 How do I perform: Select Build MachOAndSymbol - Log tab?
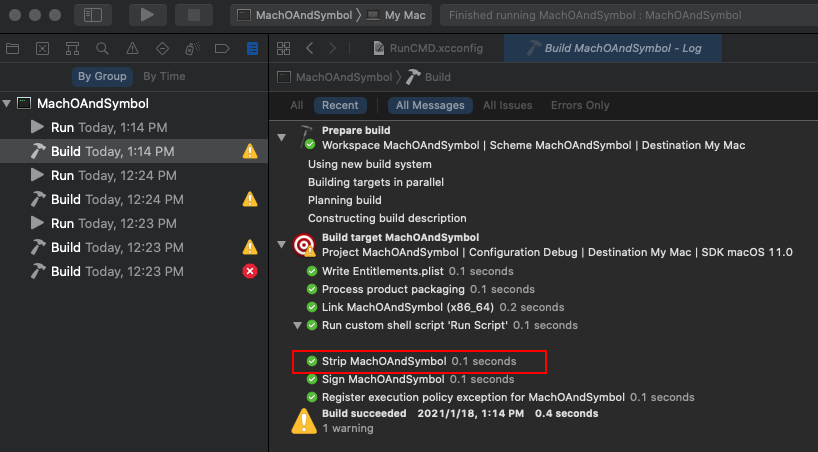click(614, 49)
